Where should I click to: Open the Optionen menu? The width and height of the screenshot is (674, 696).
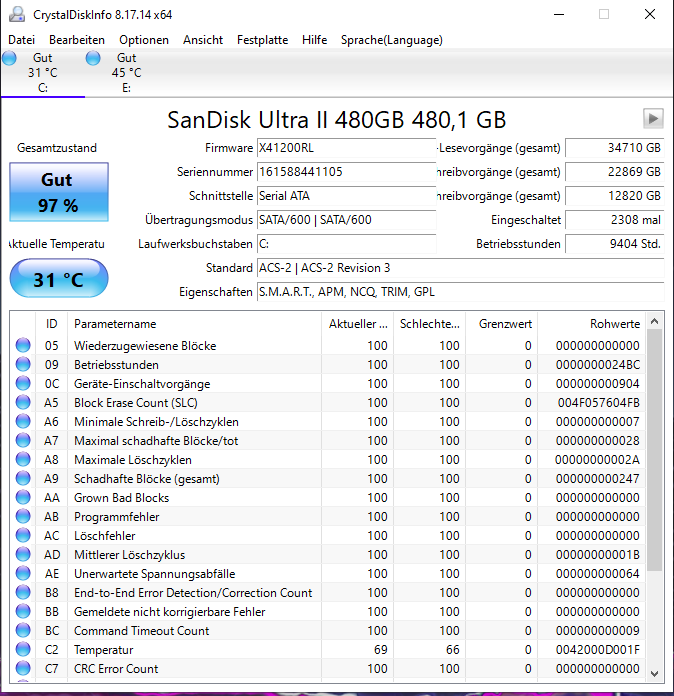pos(144,40)
